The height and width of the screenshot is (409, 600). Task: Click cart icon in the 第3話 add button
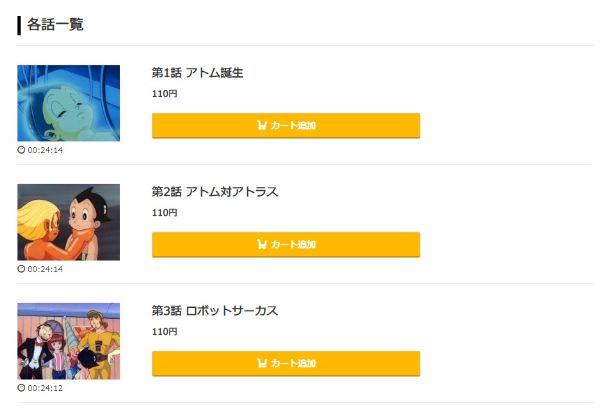[x=262, y=364]
